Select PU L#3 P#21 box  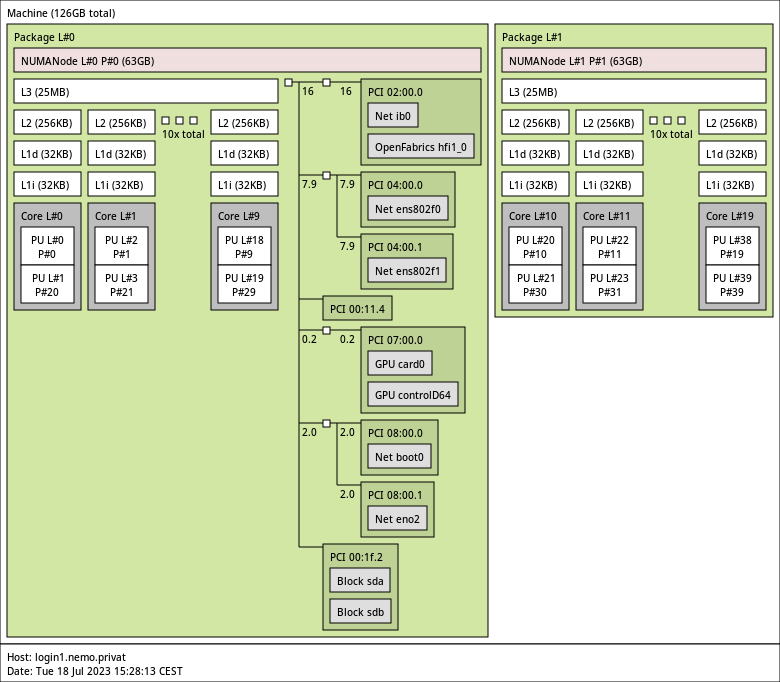click(121, 285)
